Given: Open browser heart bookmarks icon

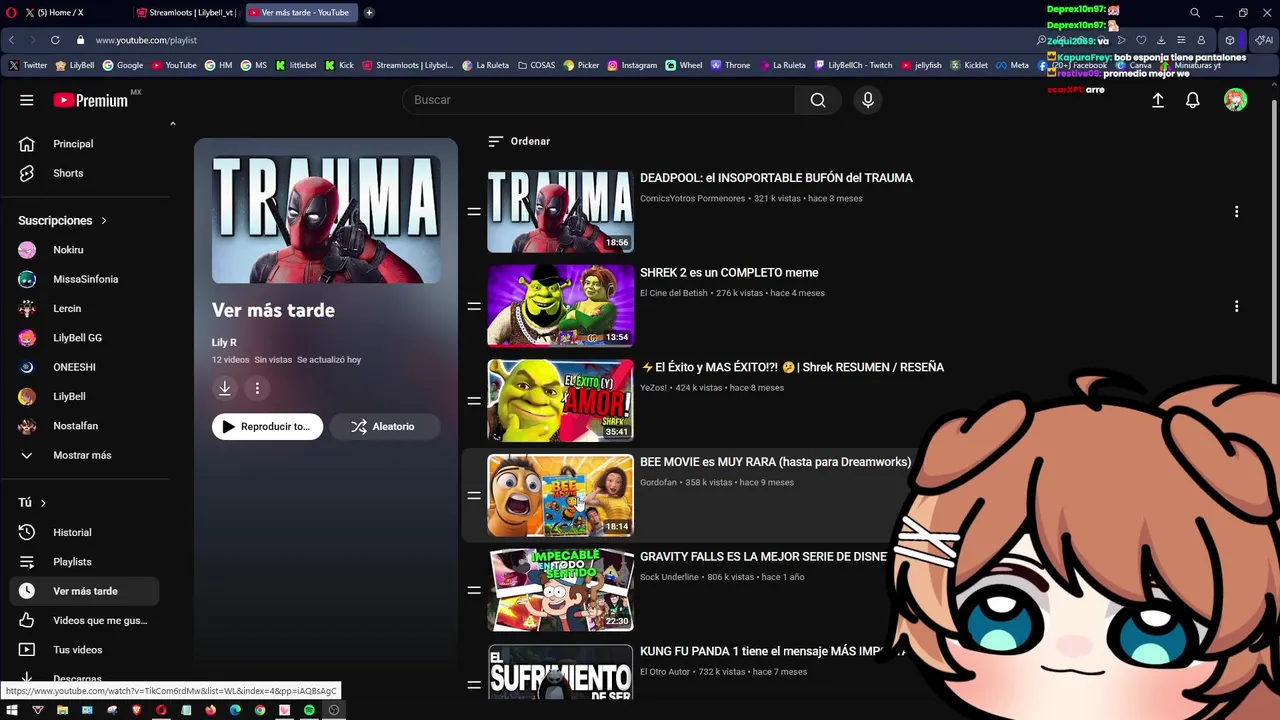Looking at the screenshot, I should [x=1141, y=40].
